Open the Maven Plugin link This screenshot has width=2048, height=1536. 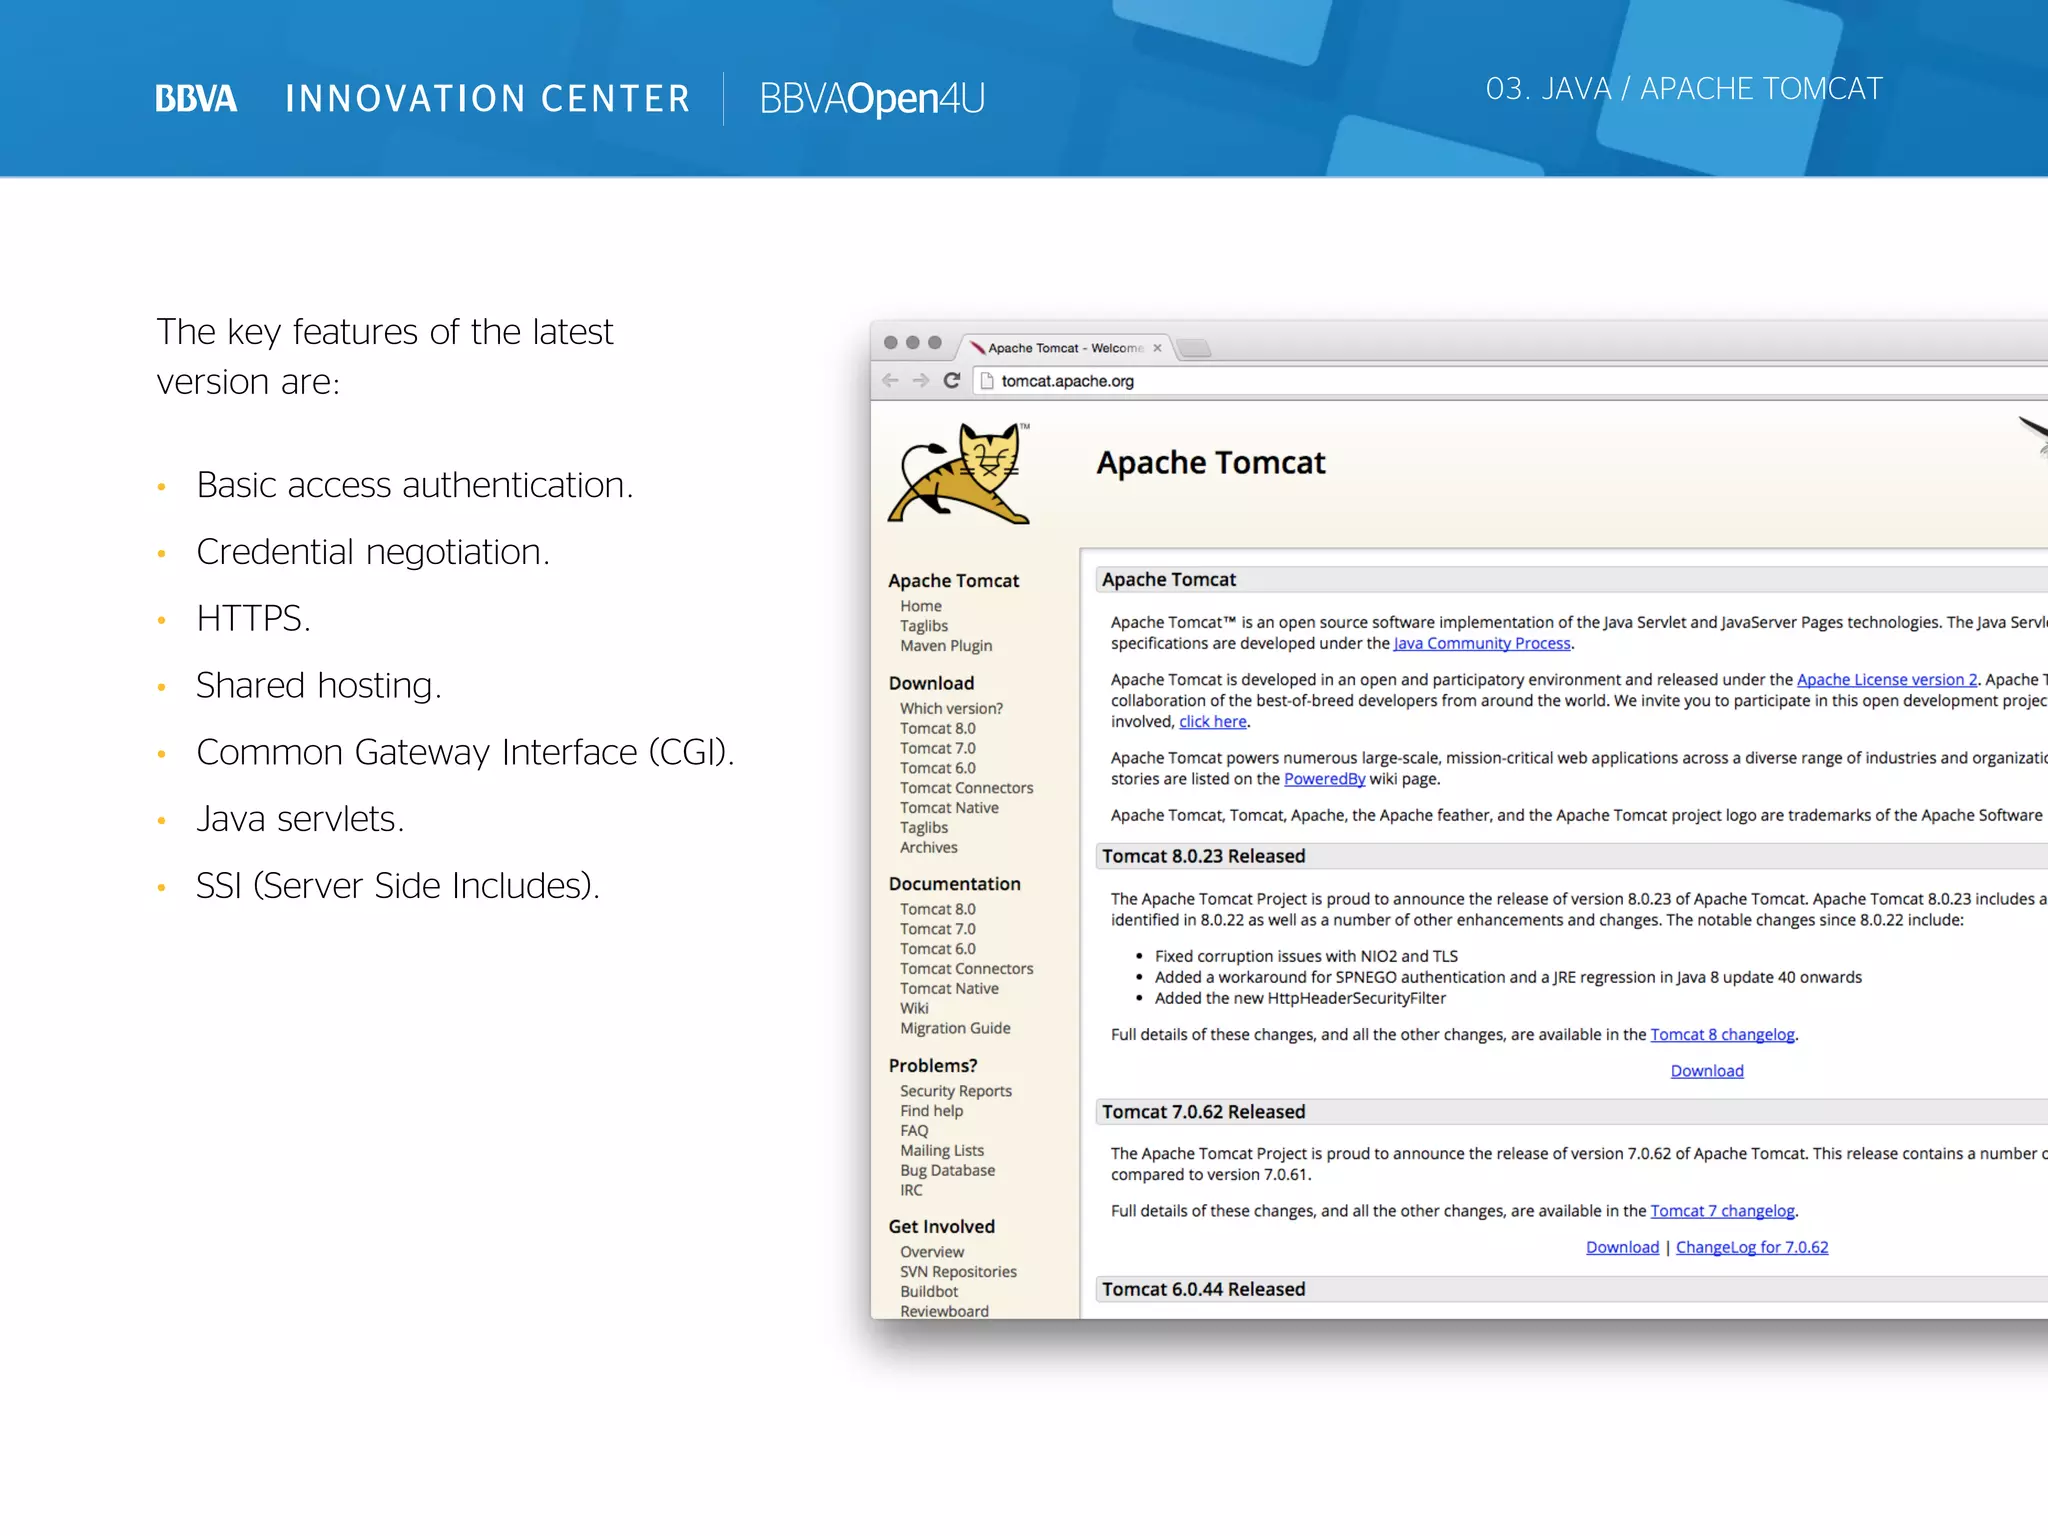[x=946, y=646]
